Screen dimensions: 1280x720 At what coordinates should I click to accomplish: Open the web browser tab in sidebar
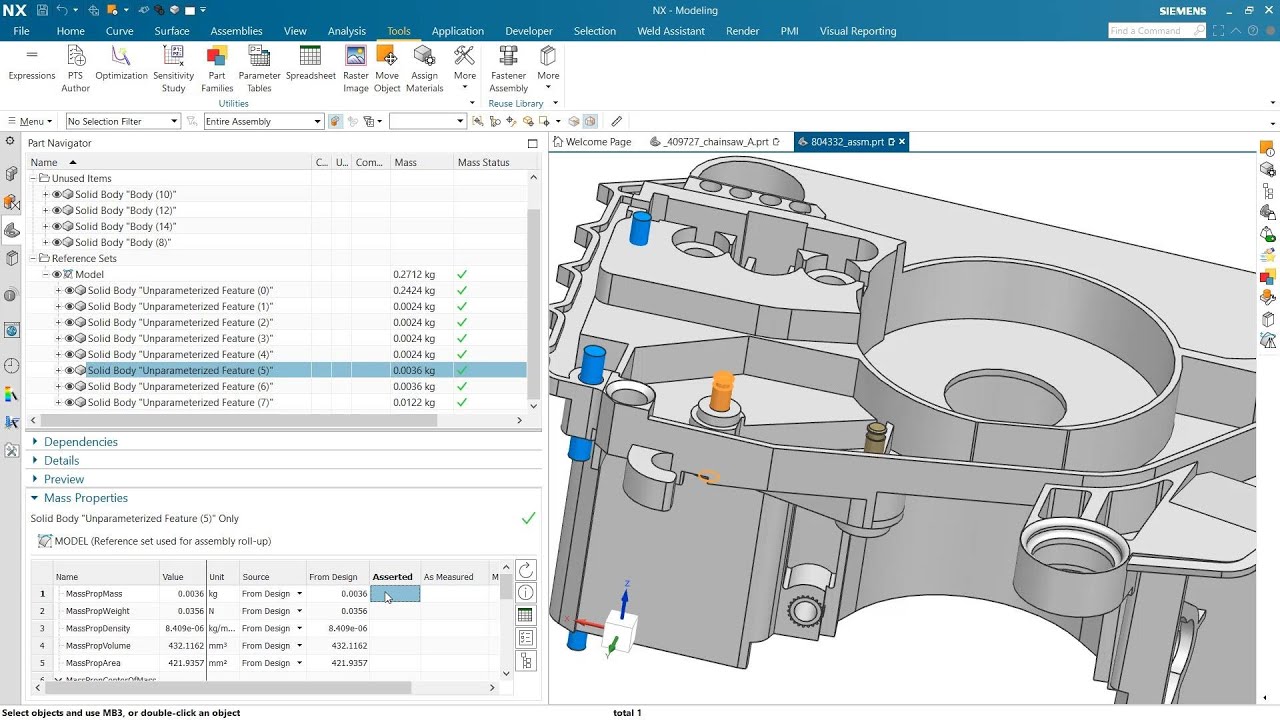(x=11, y=330)
